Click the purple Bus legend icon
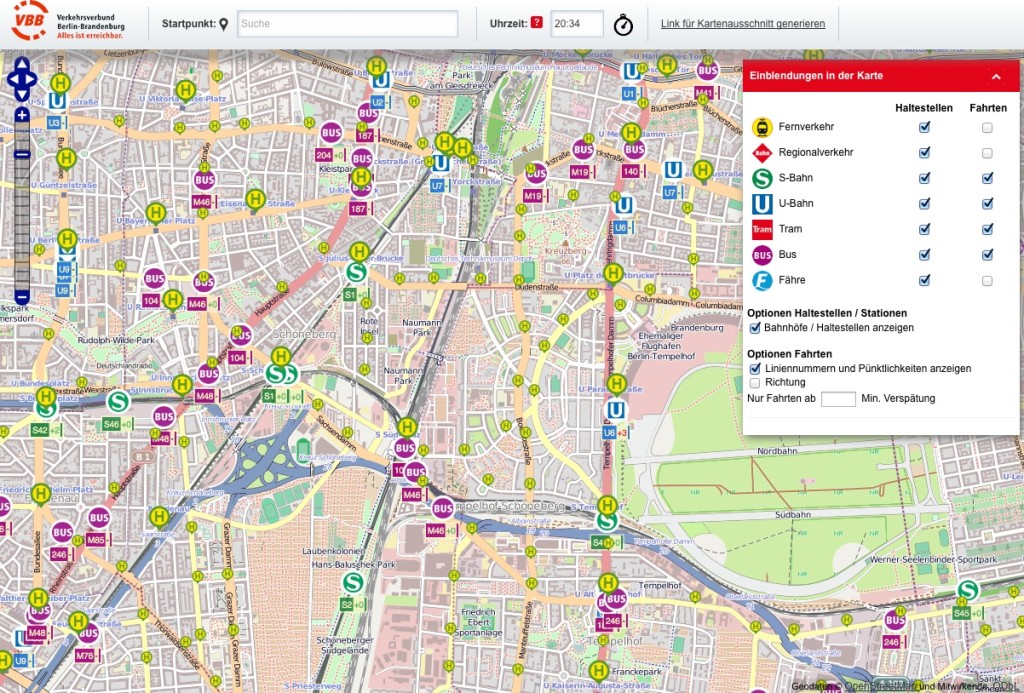Image resolution: width=1024 pixels, height=693 pixels. (x=762, y=255)
